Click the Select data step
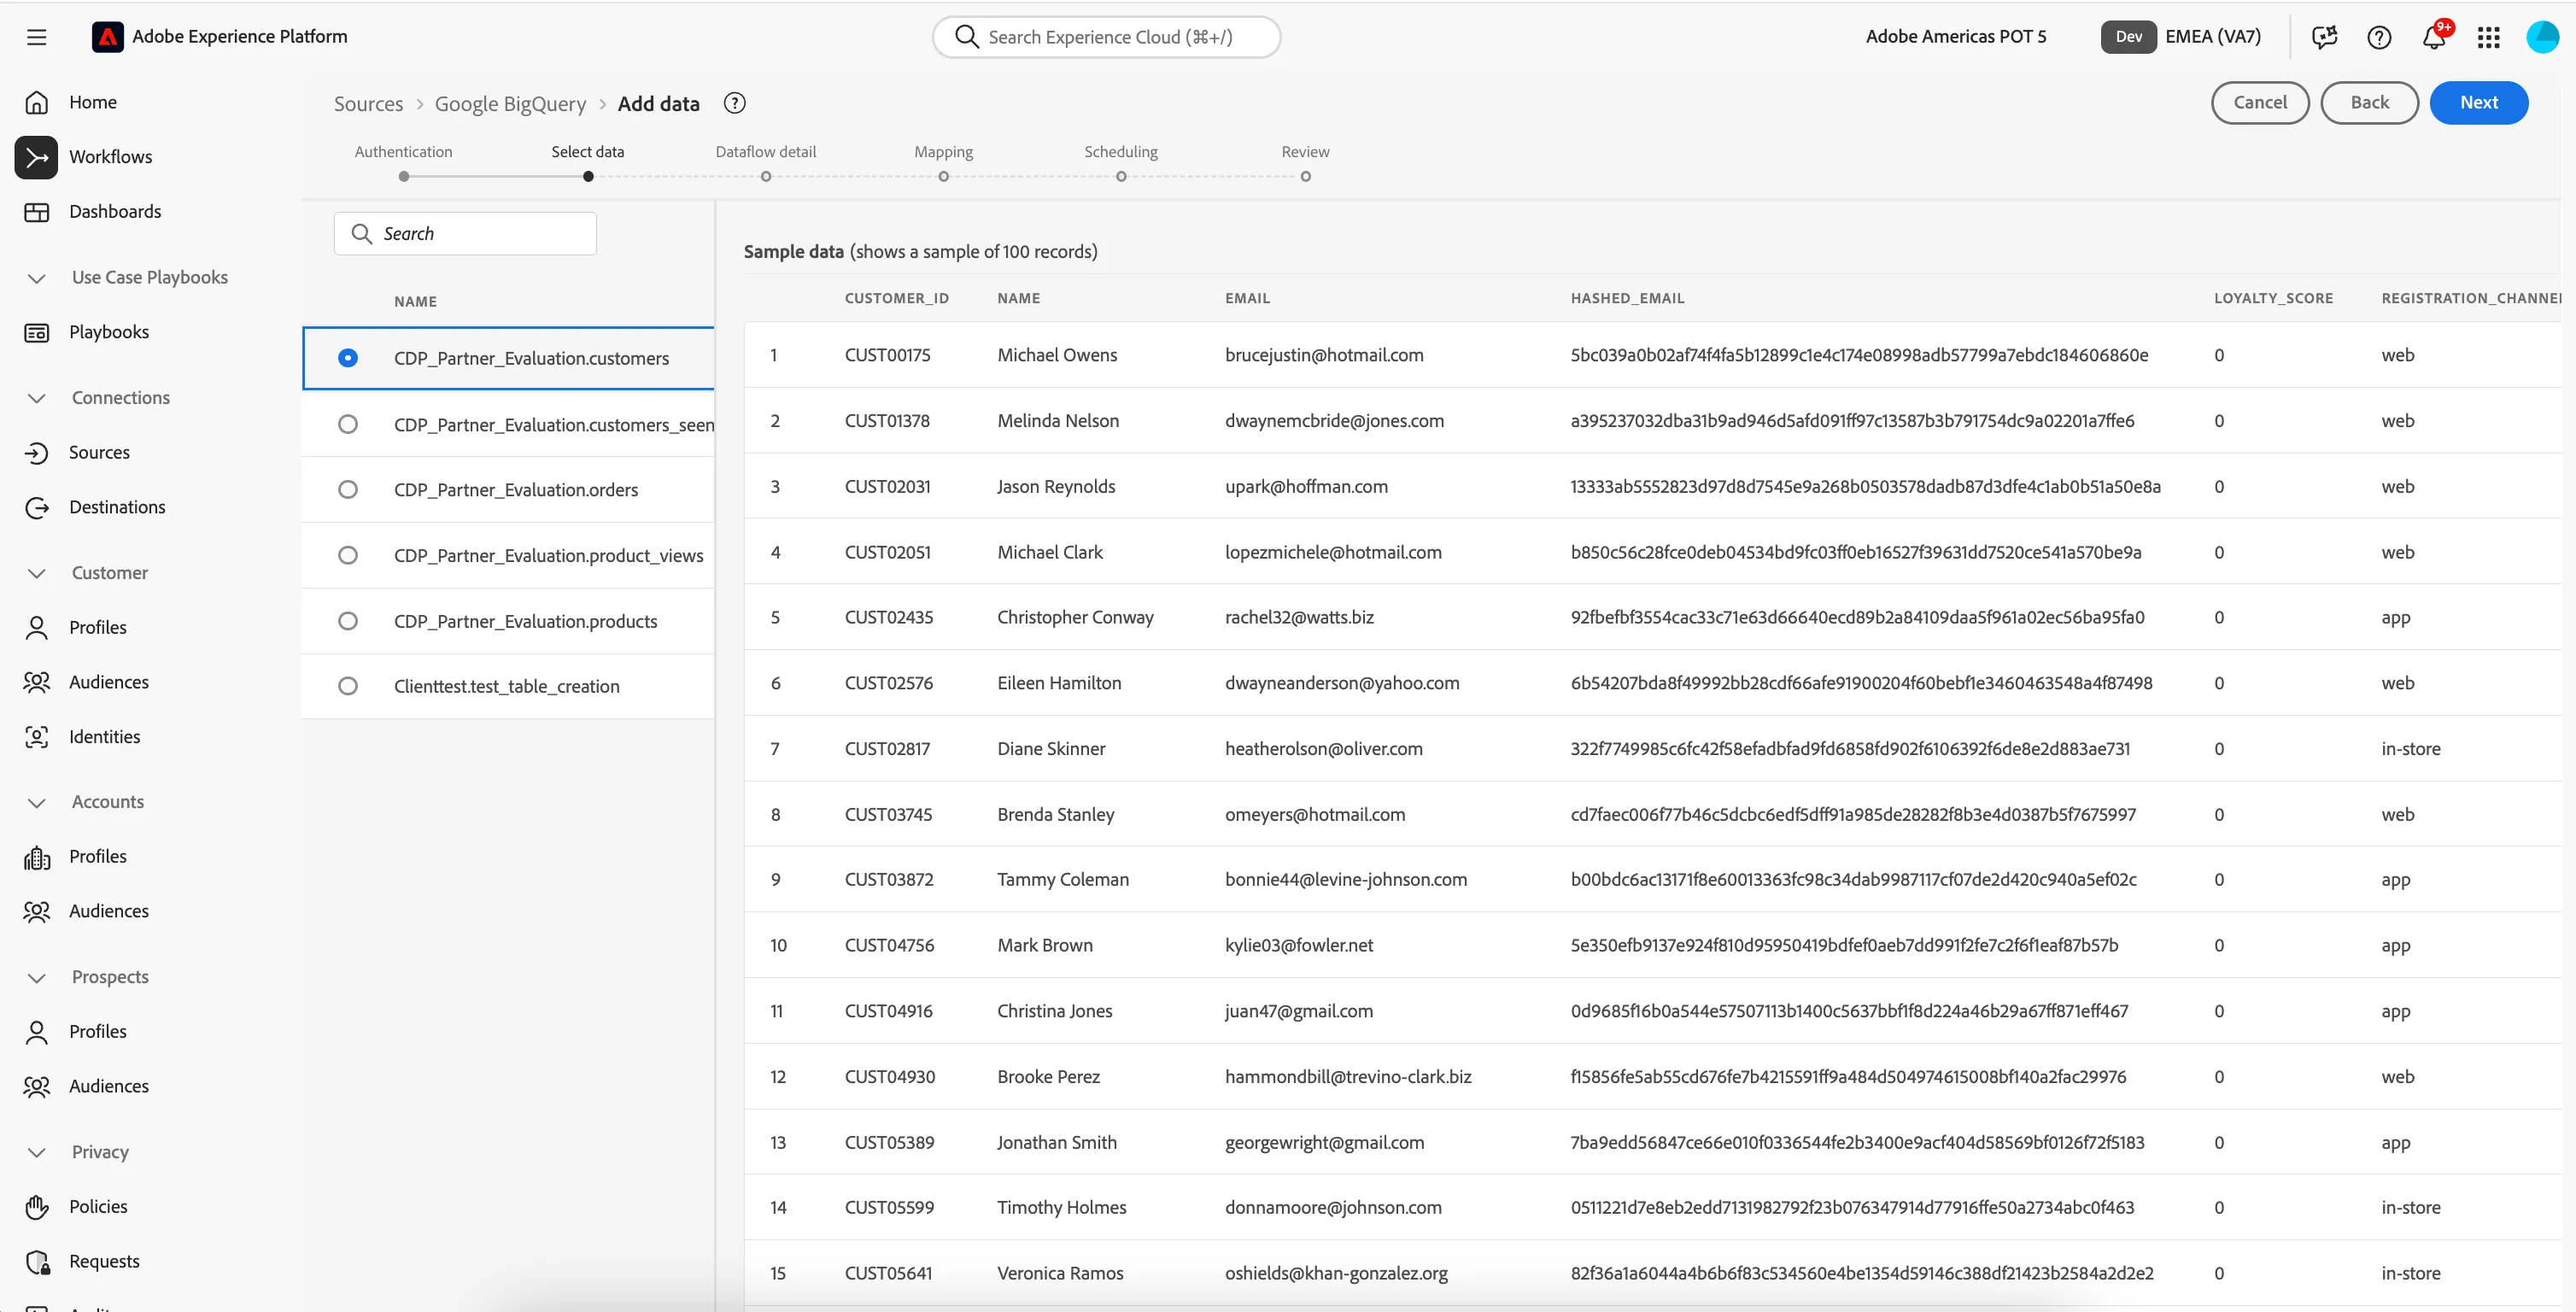2576x1312 pixels. click(588, 162)
